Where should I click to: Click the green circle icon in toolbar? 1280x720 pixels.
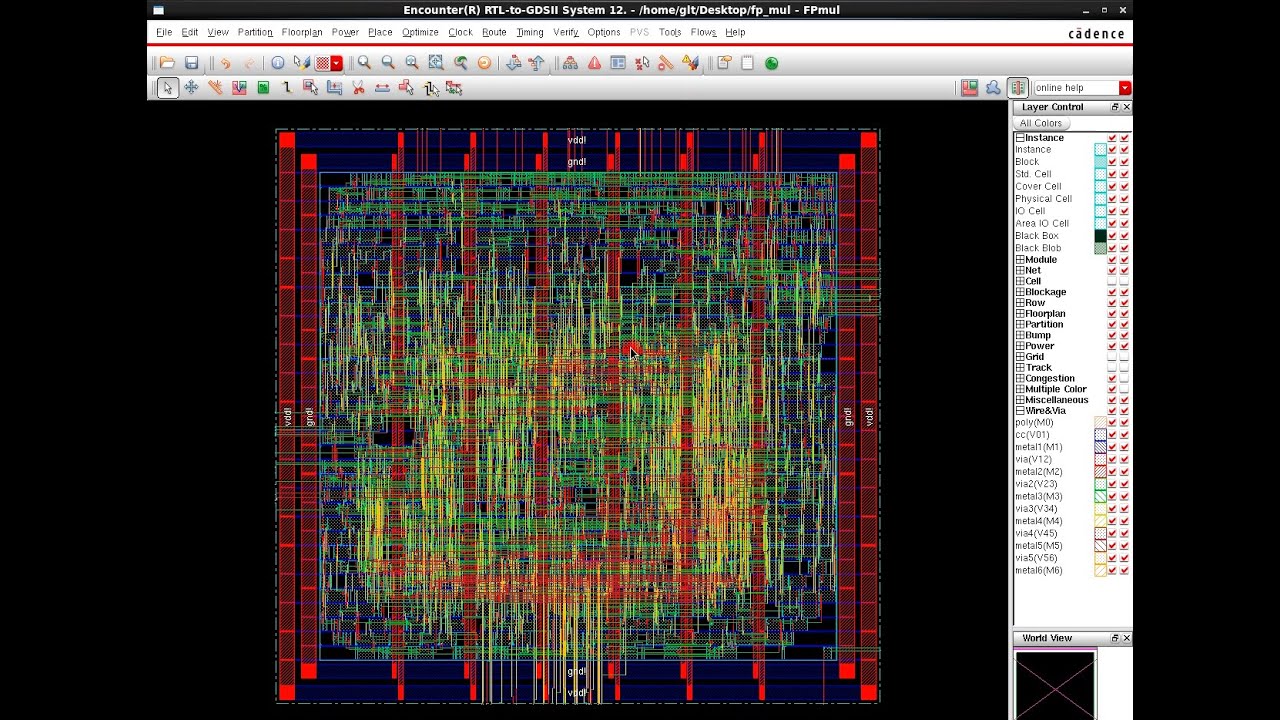(771, 63)
